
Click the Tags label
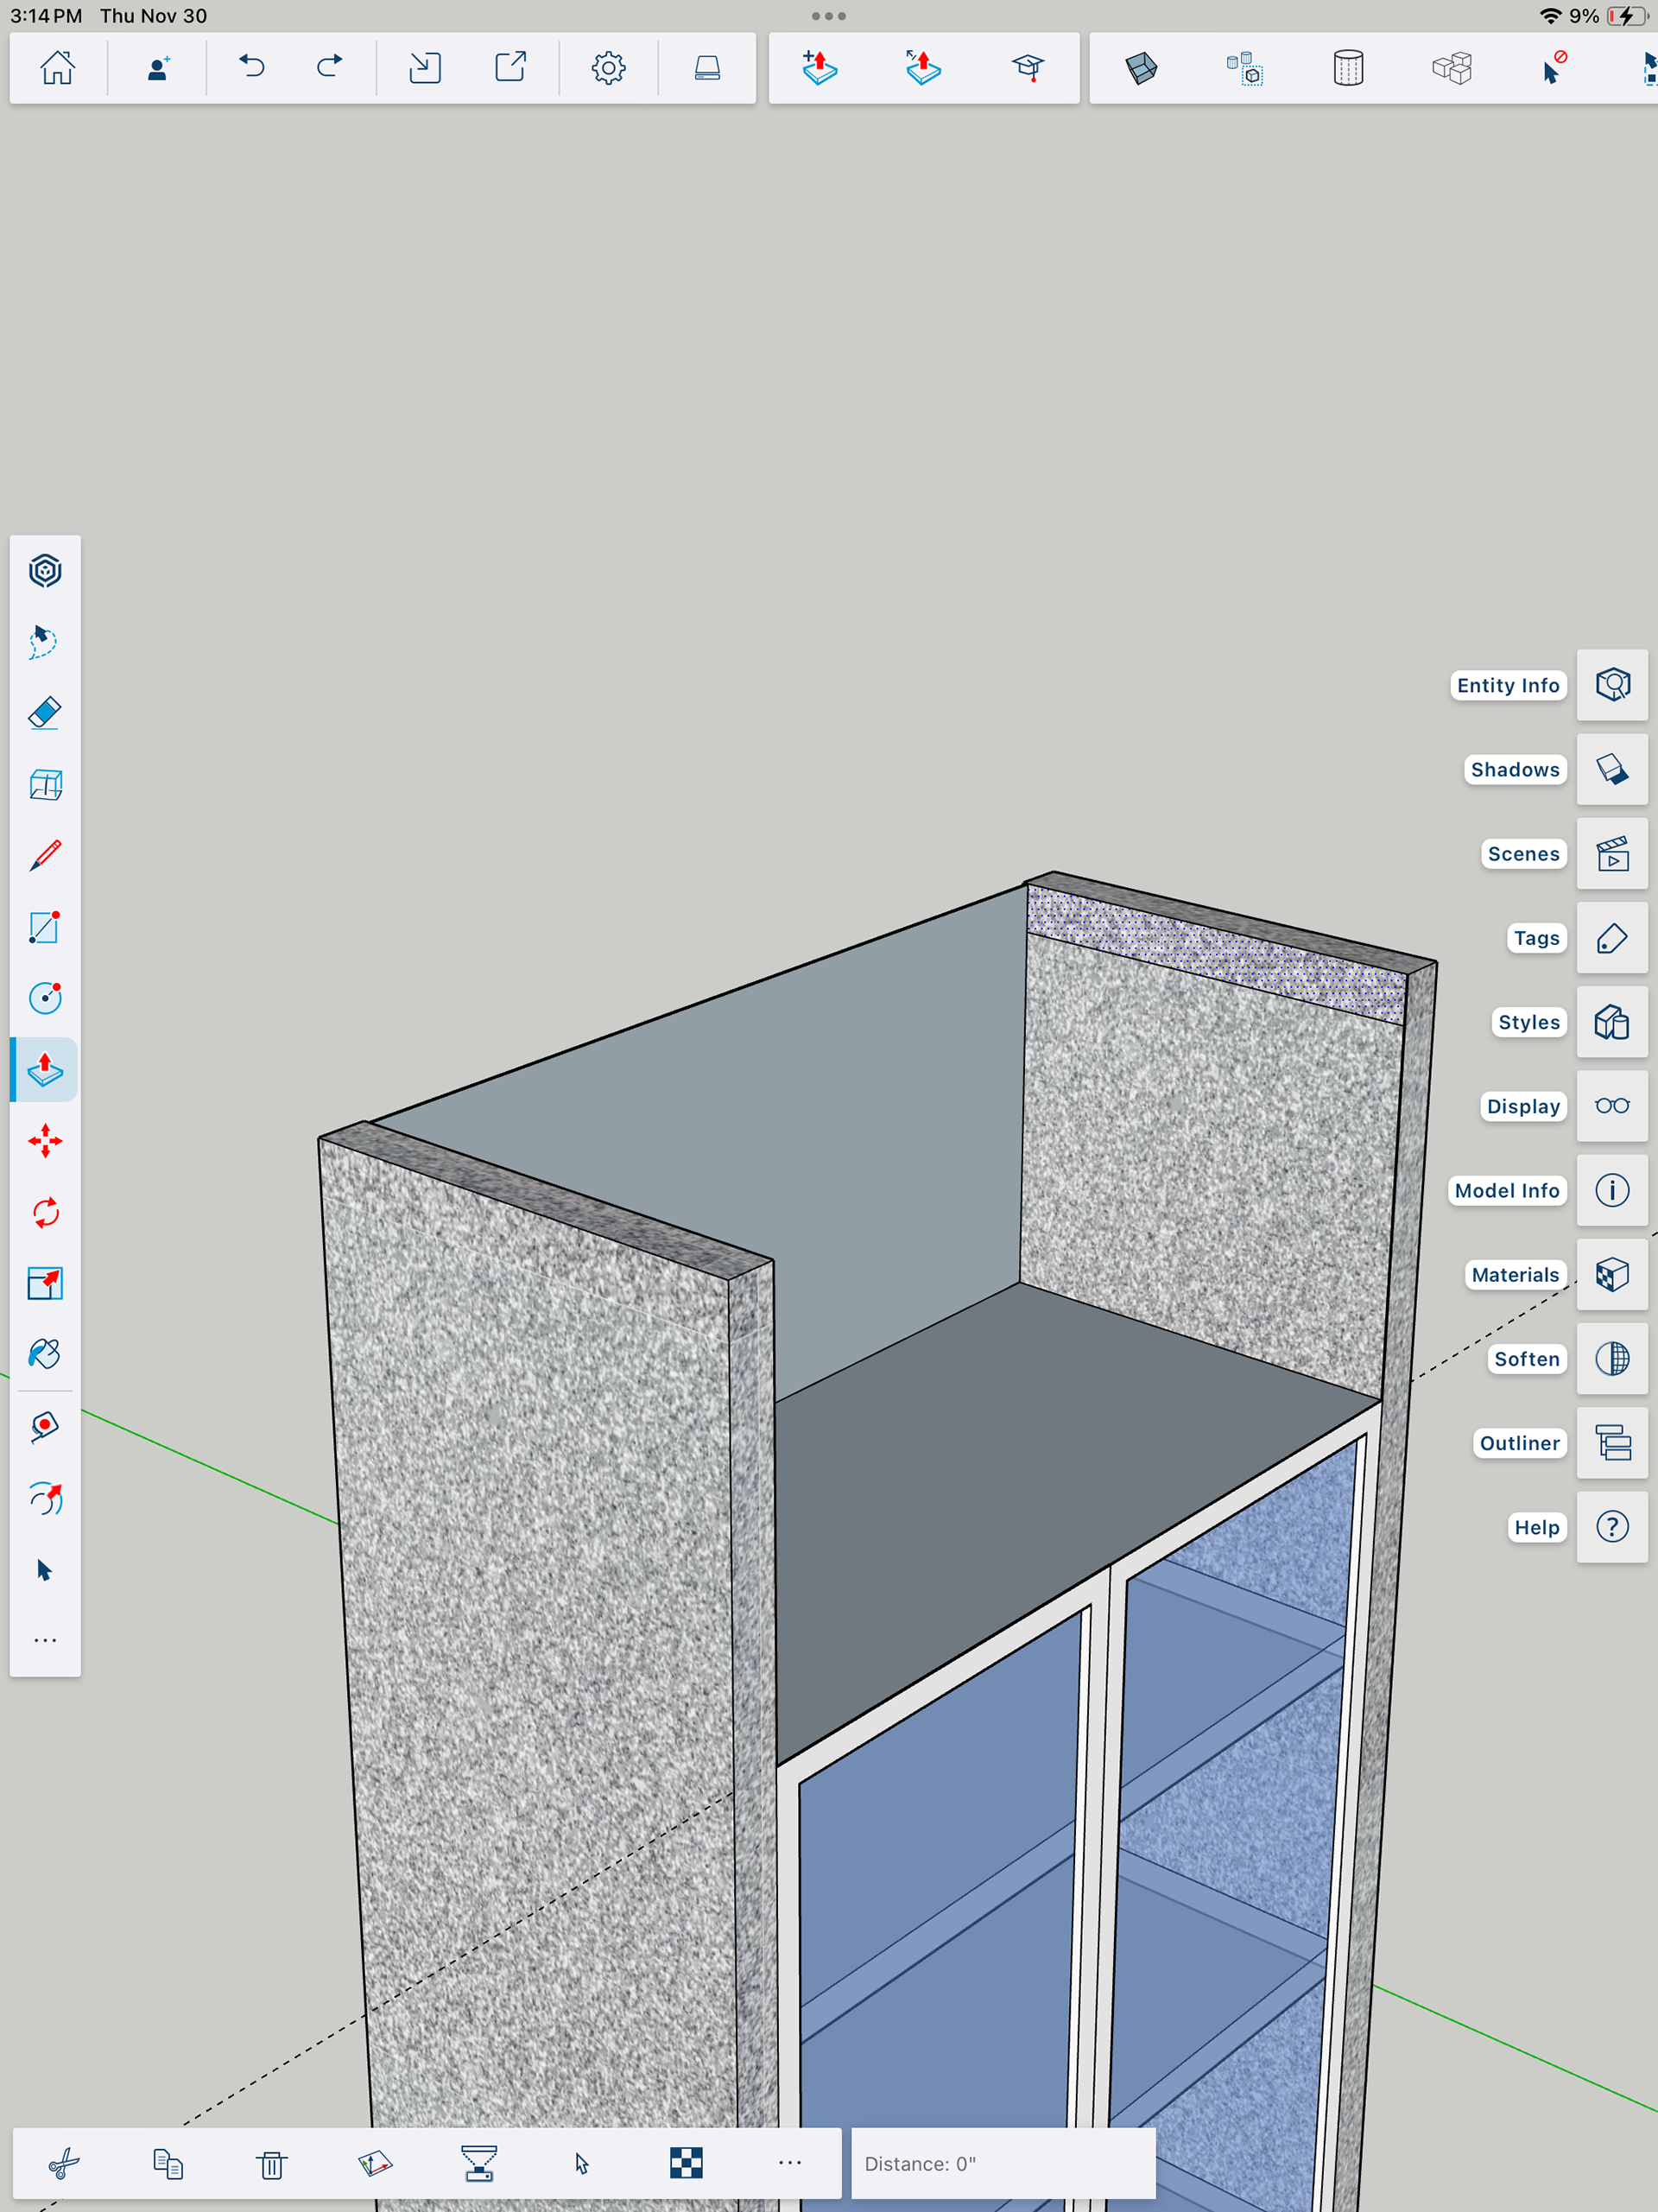1536,938
